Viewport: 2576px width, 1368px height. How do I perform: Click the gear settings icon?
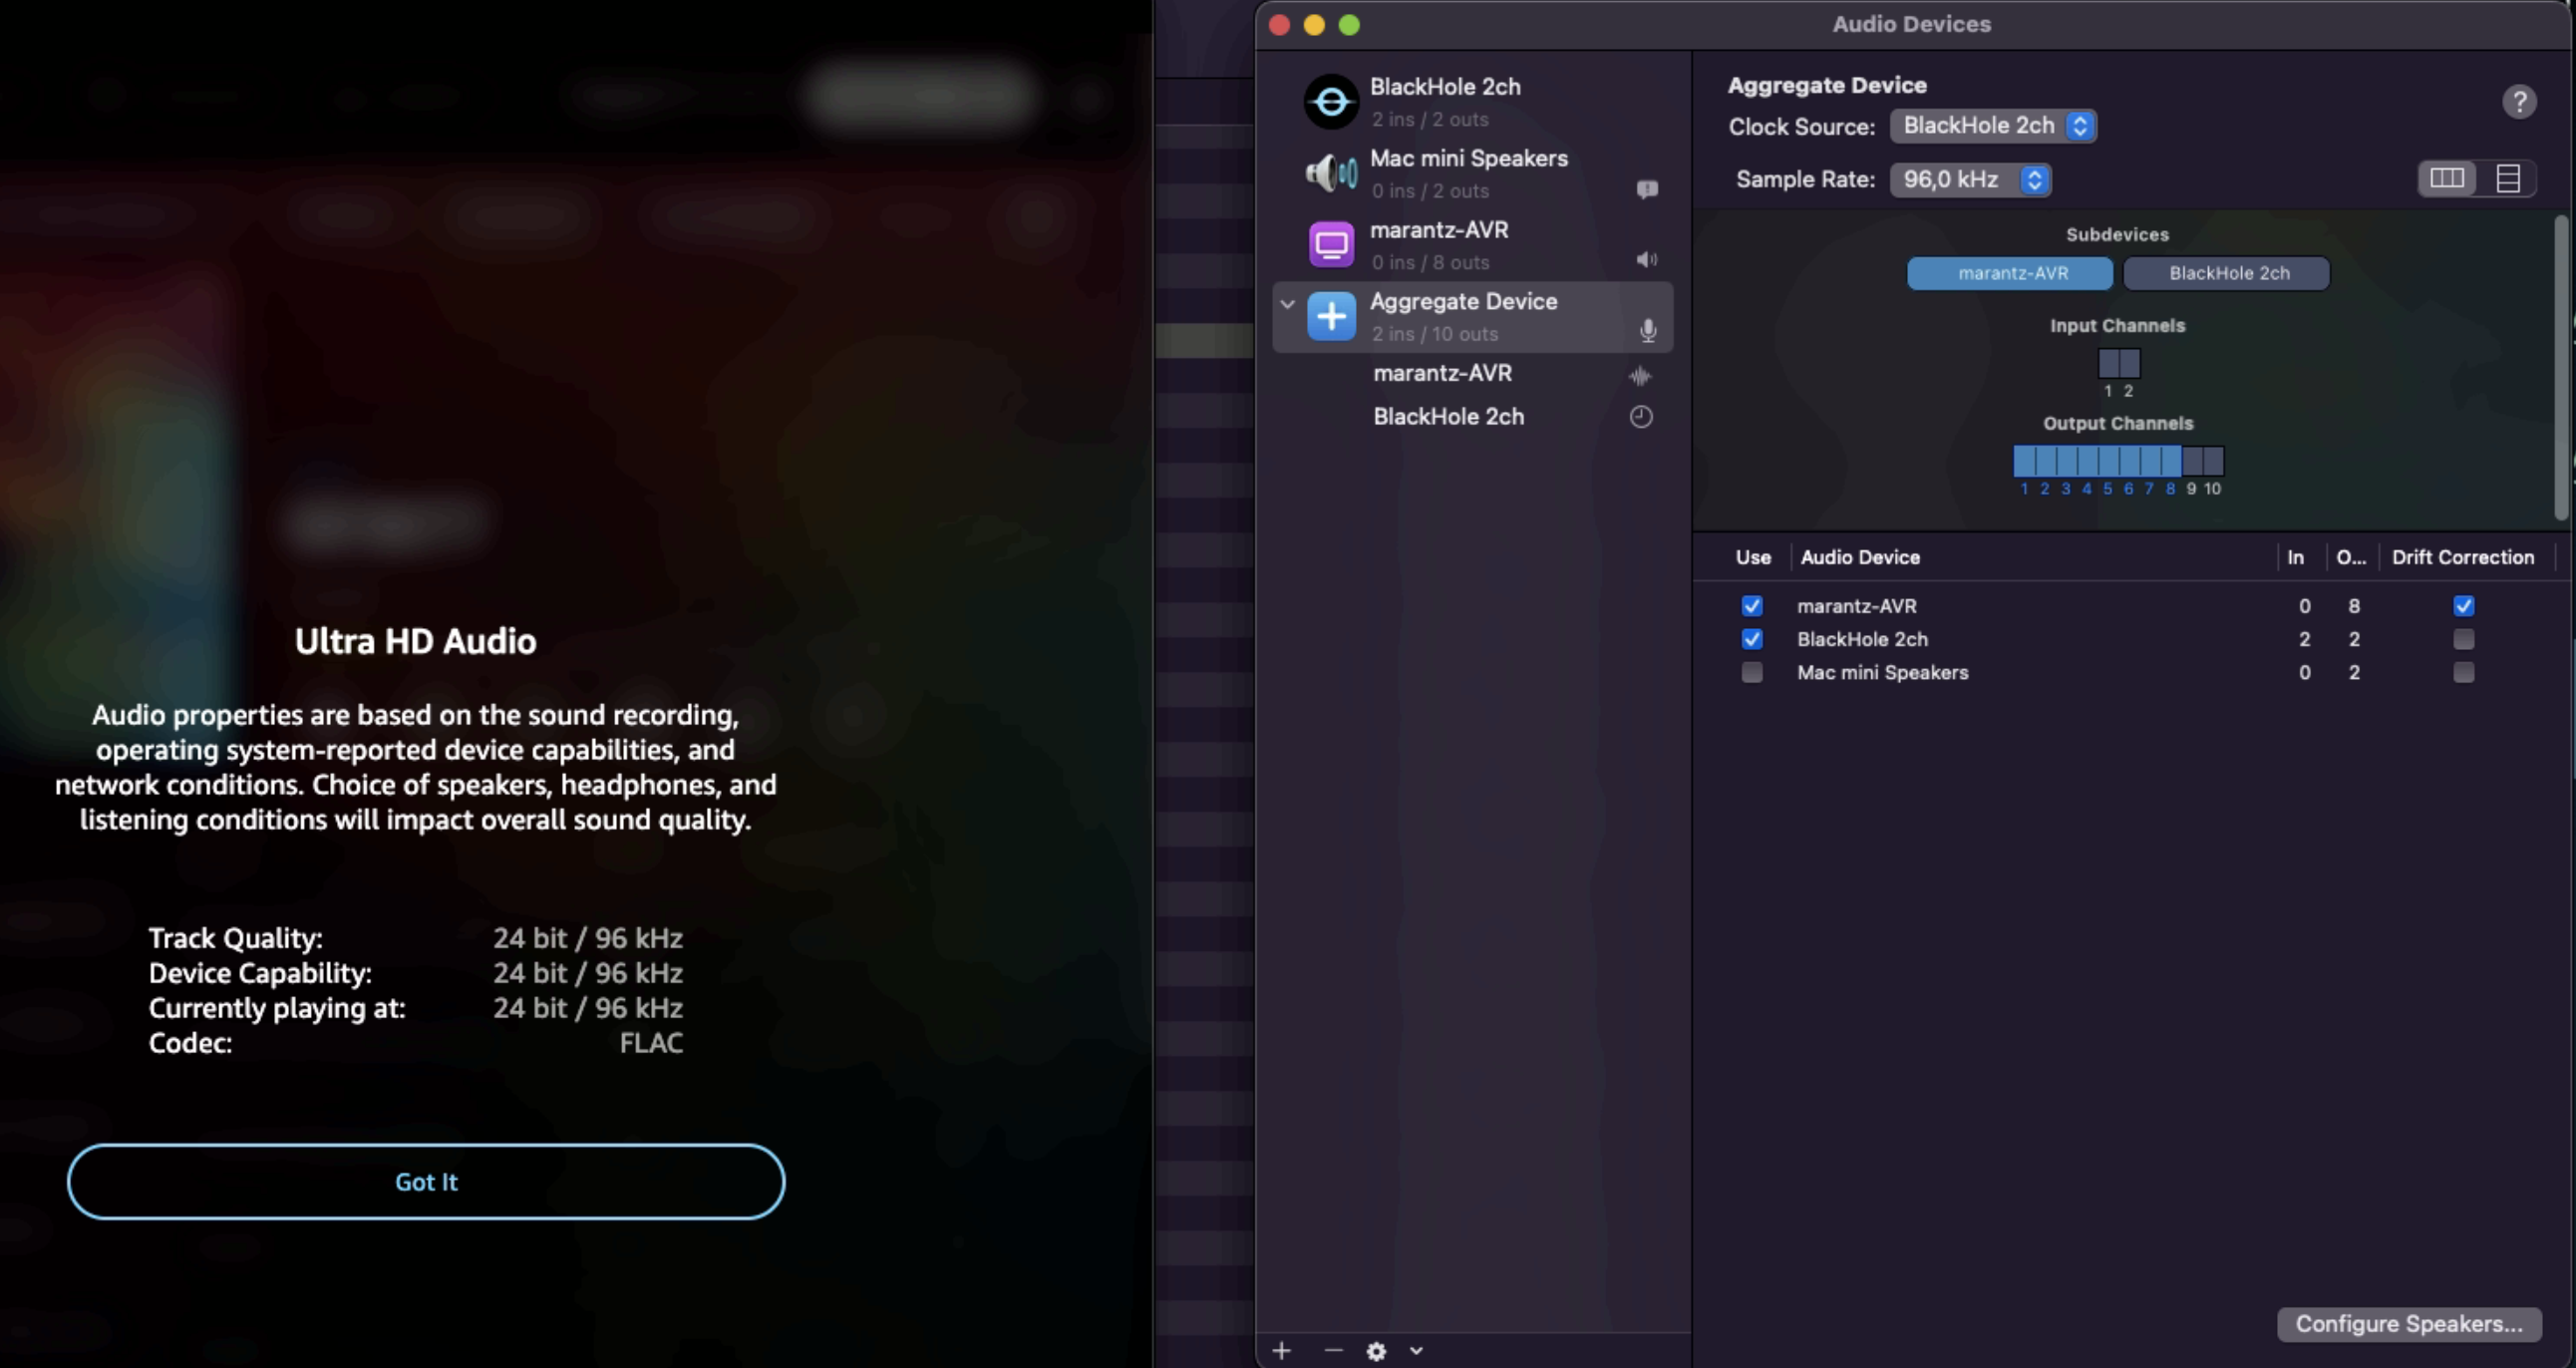point(1376,1351)
